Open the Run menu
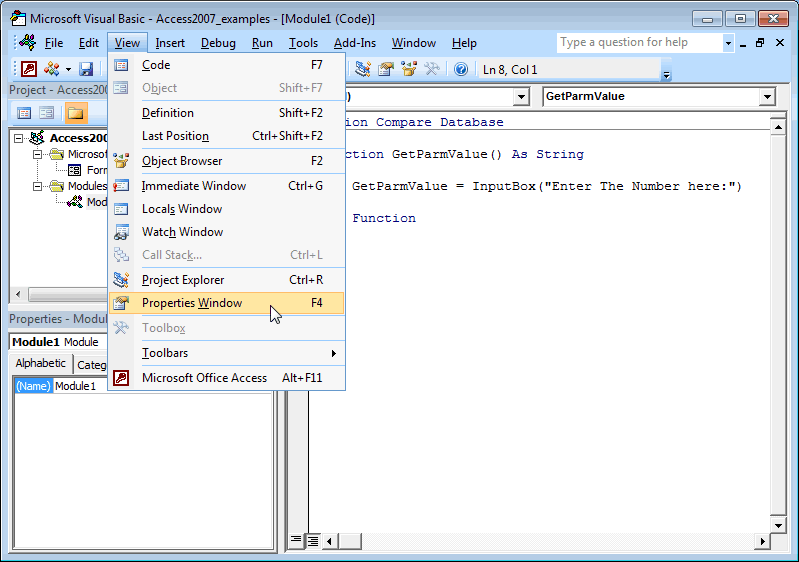 [262, 43]
